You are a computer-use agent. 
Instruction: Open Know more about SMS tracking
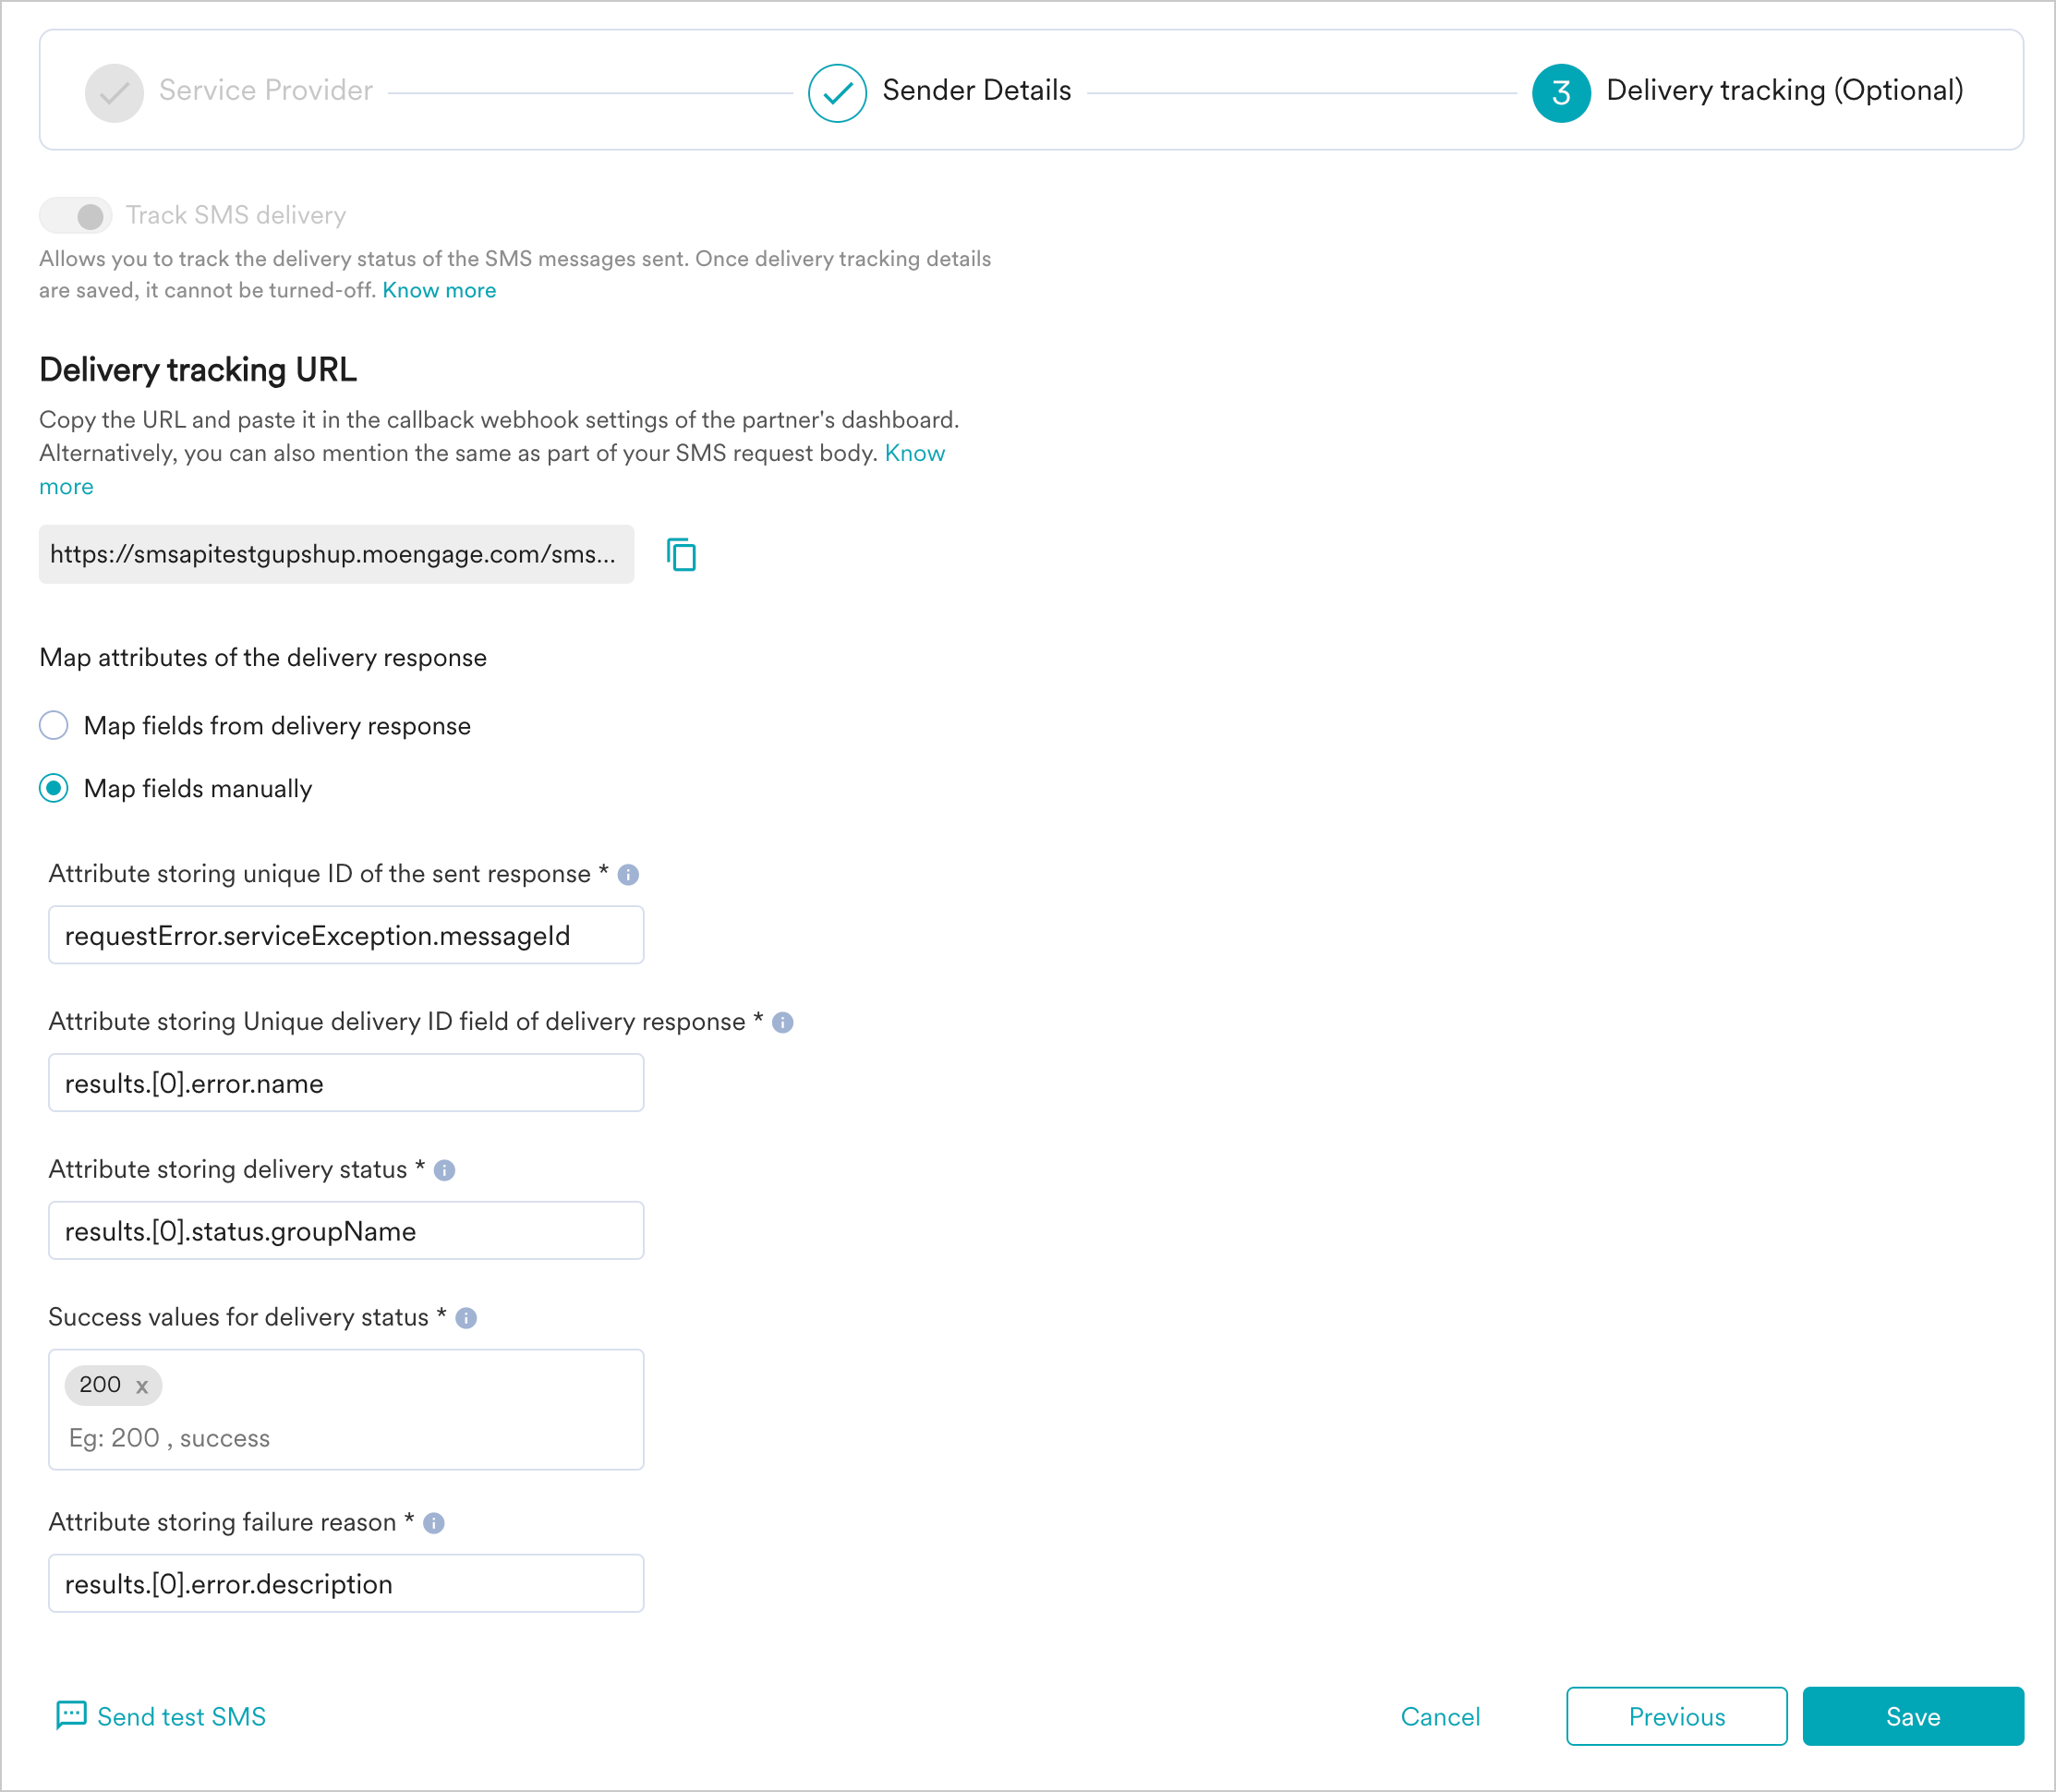point(439,290)
